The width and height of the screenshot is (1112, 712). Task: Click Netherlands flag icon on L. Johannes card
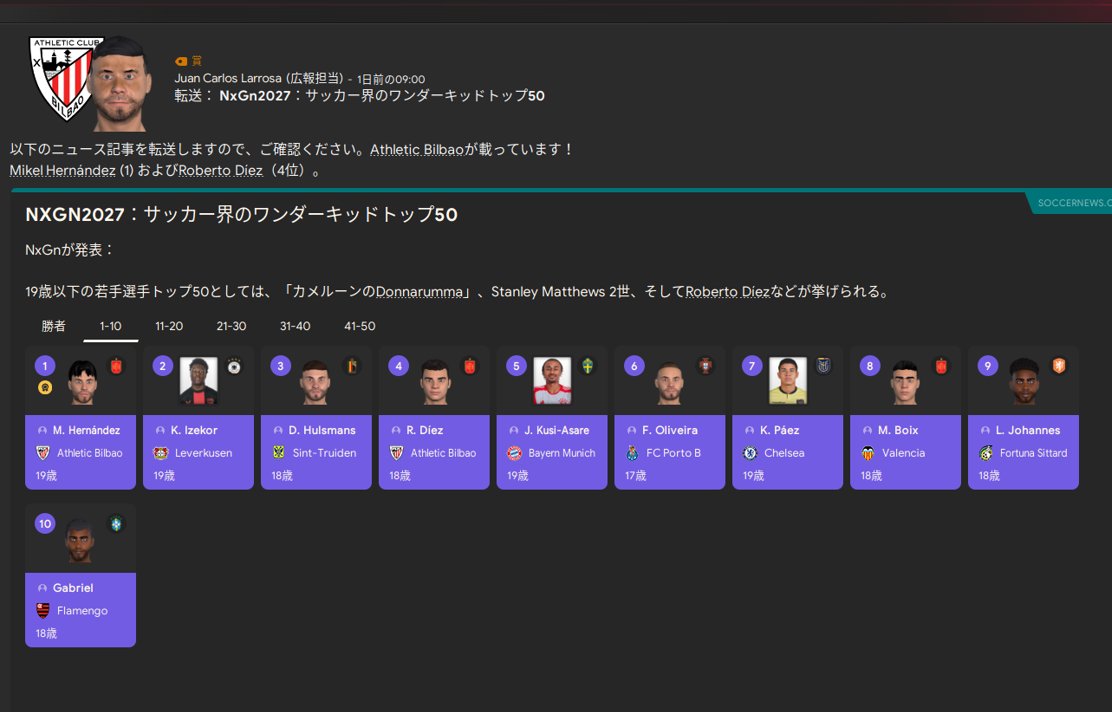1059,366
